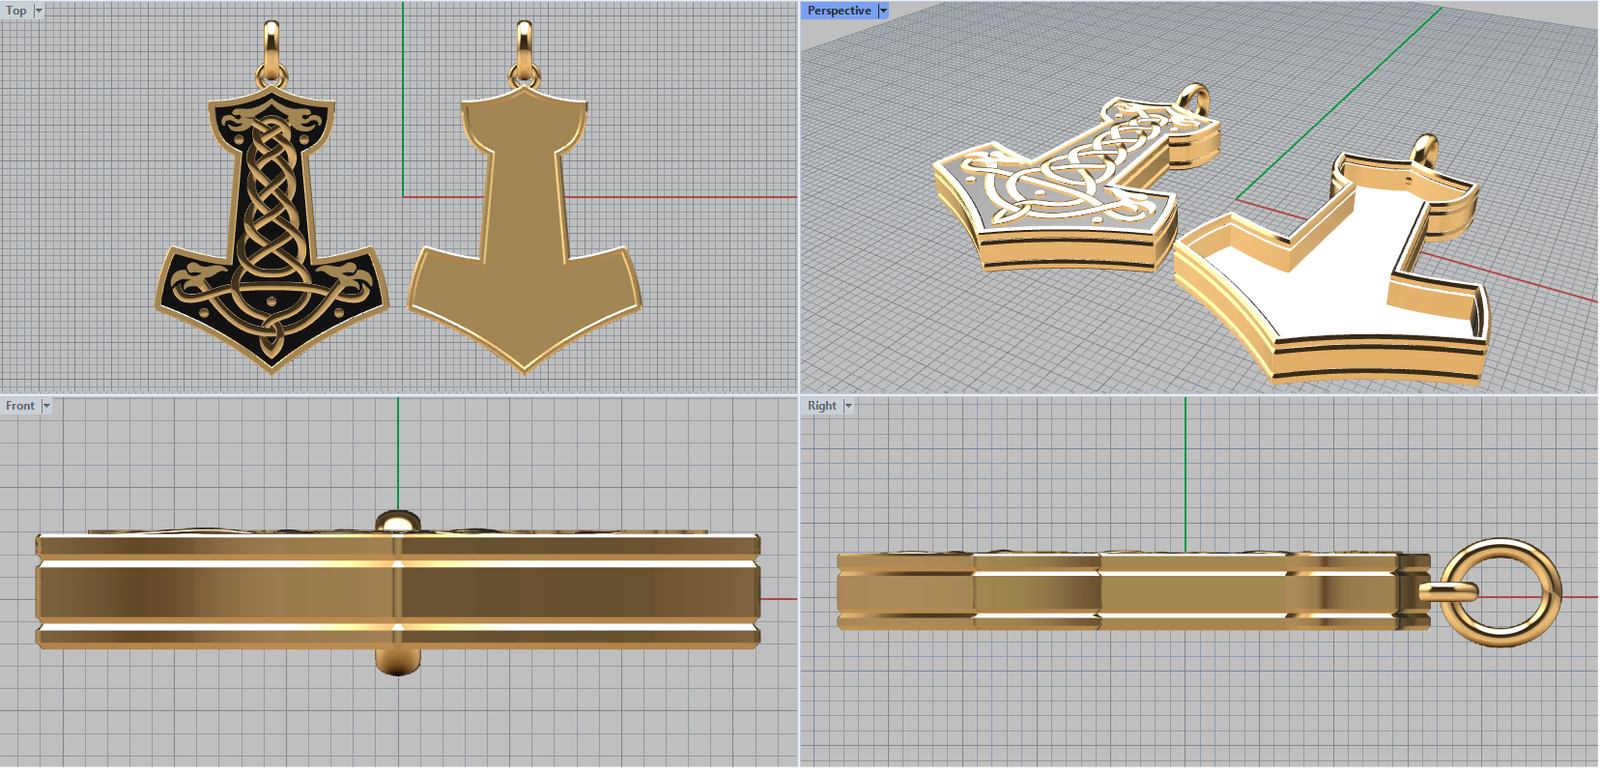Image resolution: width=1600 pixels, height=772 pixels.
Task: Expand the Perspective viewport menu arrow
Action: pyautogui.click(x=883, y=11)
